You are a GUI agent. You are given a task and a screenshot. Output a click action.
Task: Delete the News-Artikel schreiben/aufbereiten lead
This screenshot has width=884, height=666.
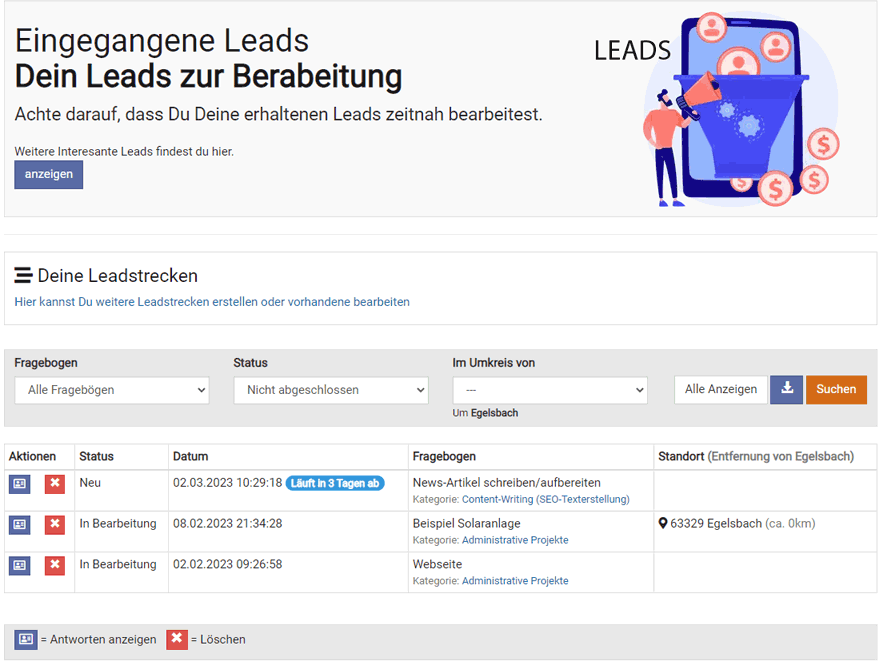[55, 484]
